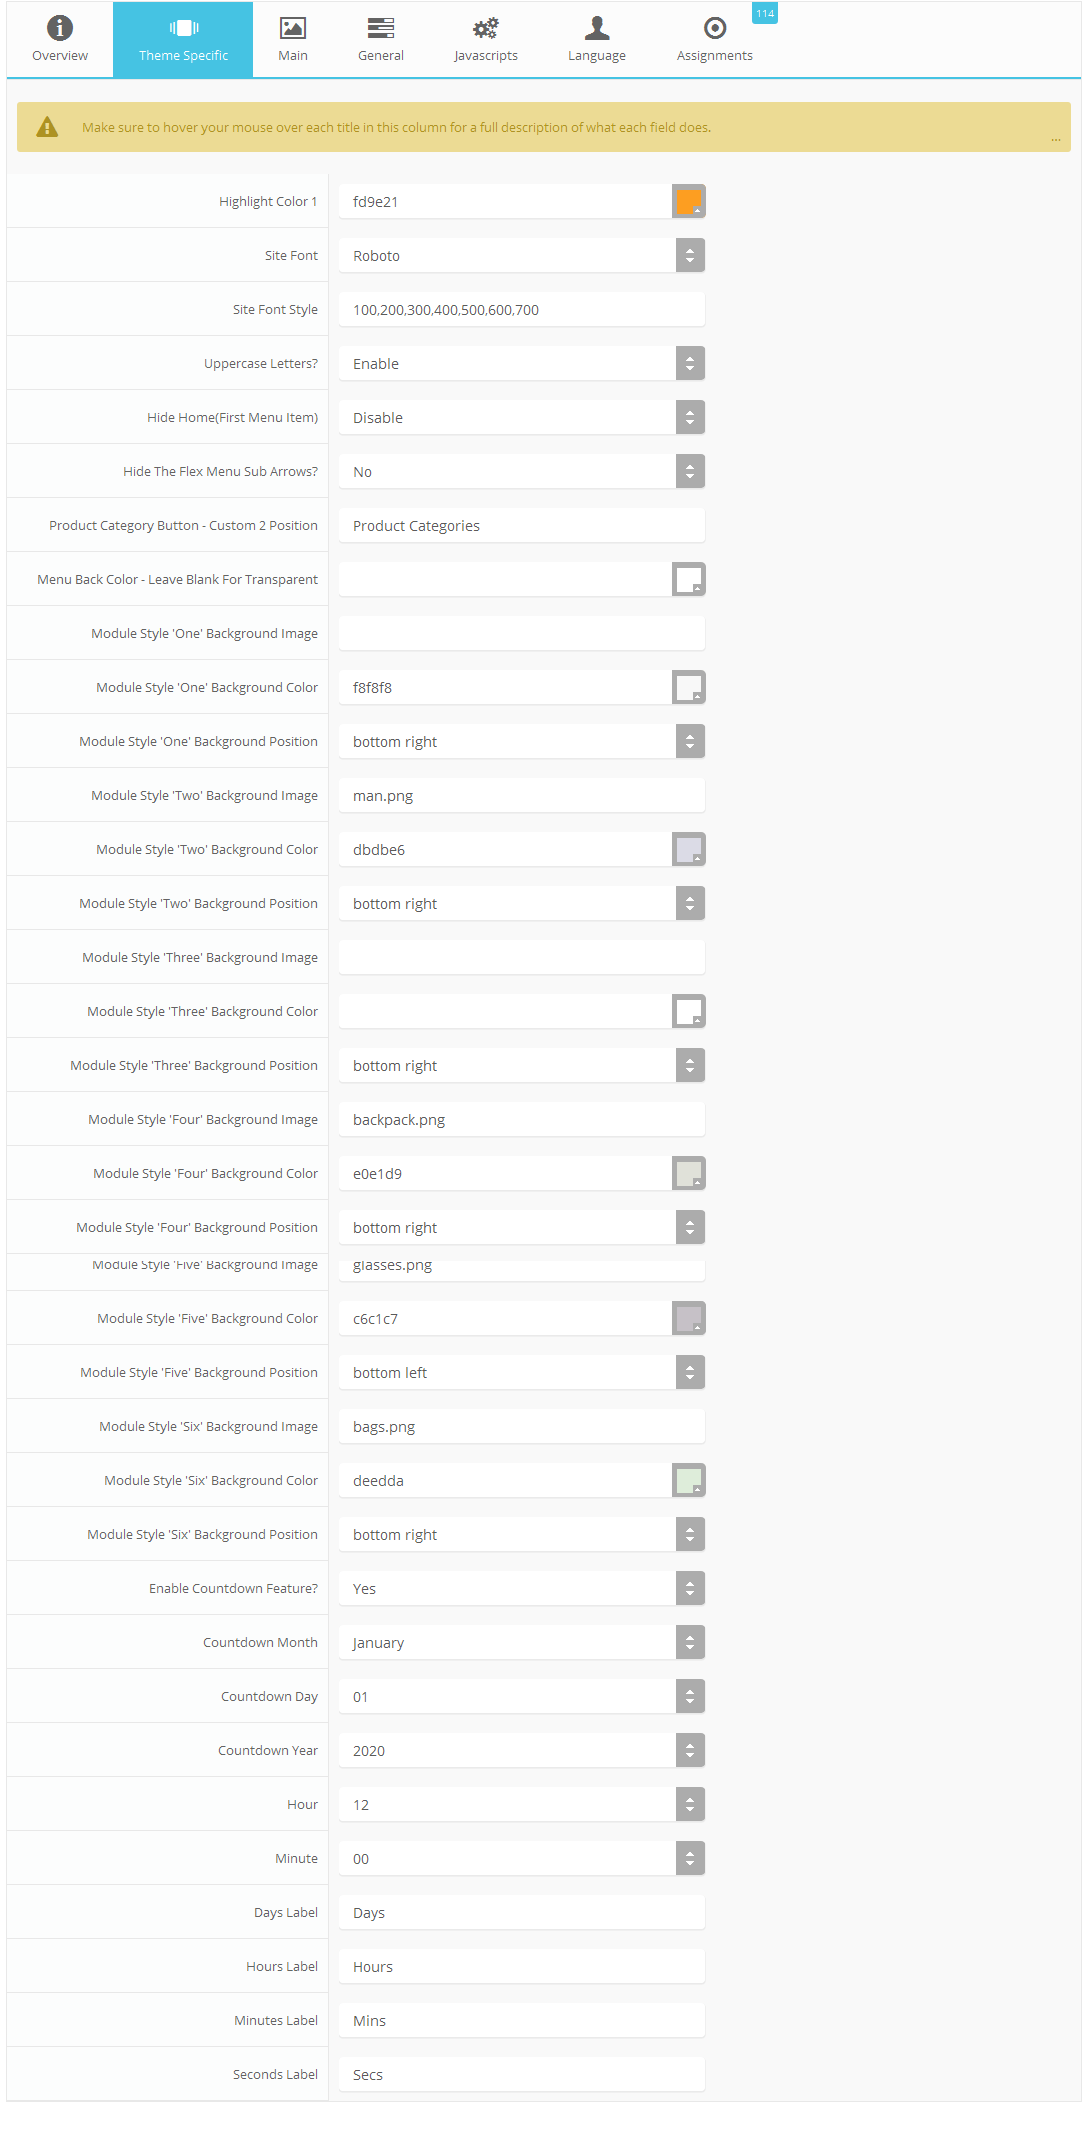The width and height of the screenshot is (1091, 2135).
Task: Click the Site Font Style input field
Action: click(x=522, y=309)
